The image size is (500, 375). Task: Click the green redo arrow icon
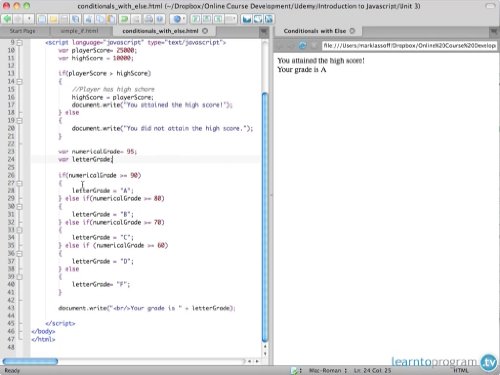click(x=124, y=19)
